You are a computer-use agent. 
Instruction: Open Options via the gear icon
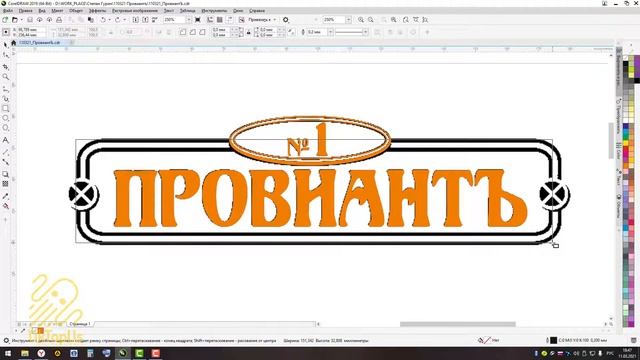click(x=286, y=20)
